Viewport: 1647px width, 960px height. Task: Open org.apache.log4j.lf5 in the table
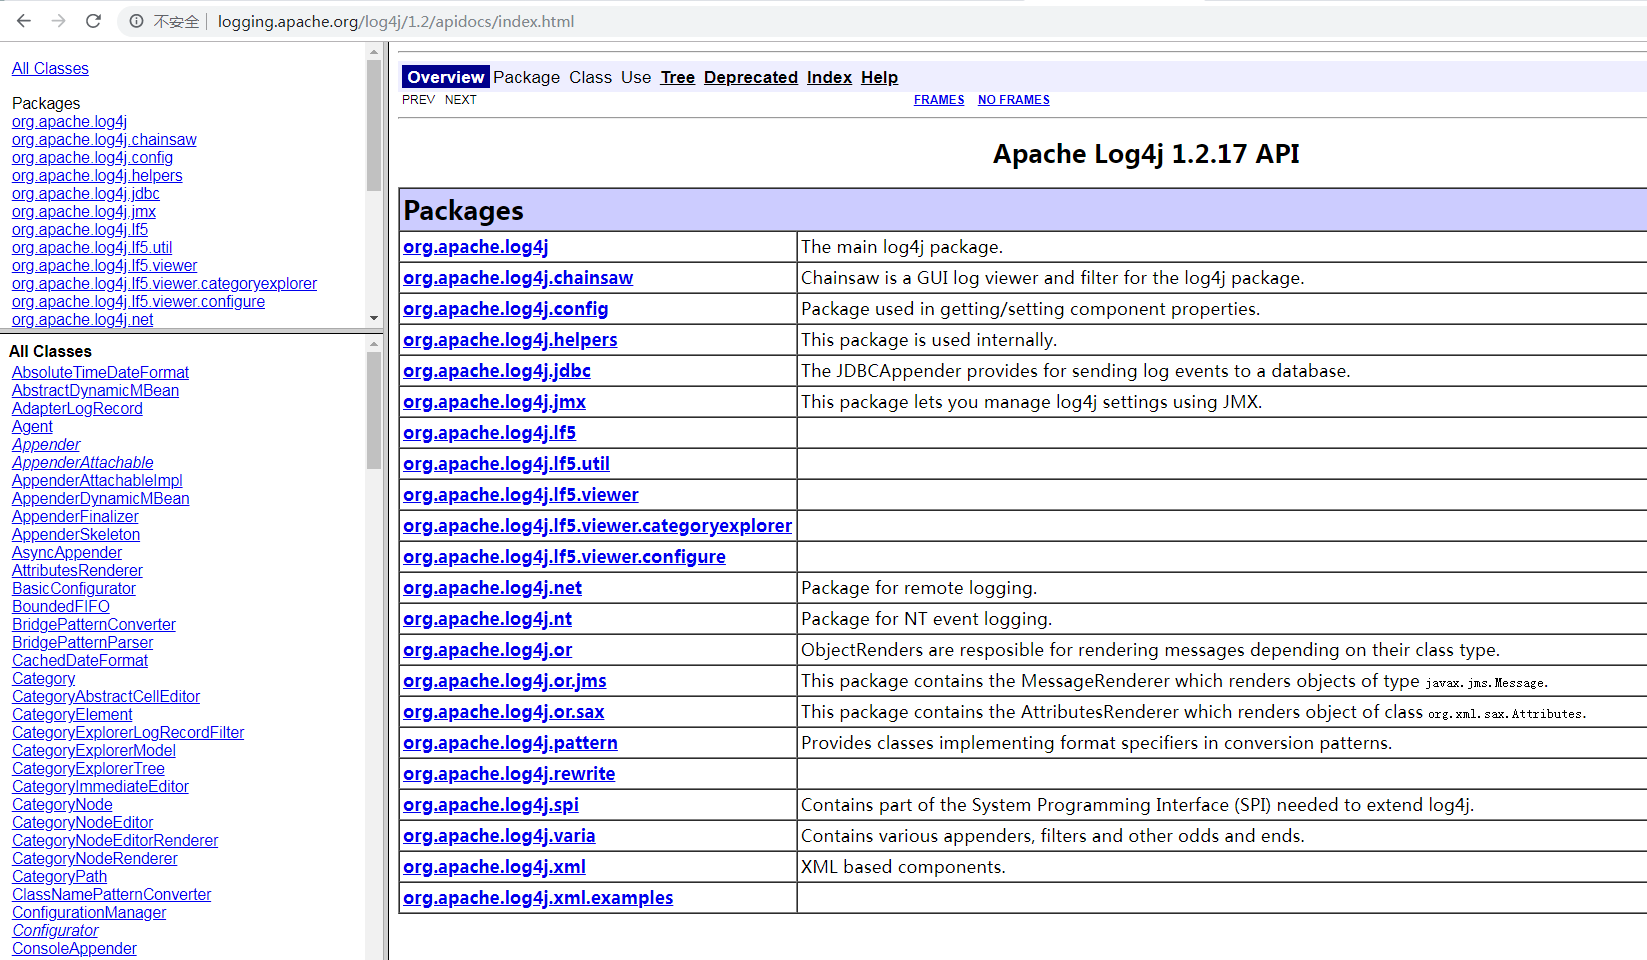pos(489,433)
